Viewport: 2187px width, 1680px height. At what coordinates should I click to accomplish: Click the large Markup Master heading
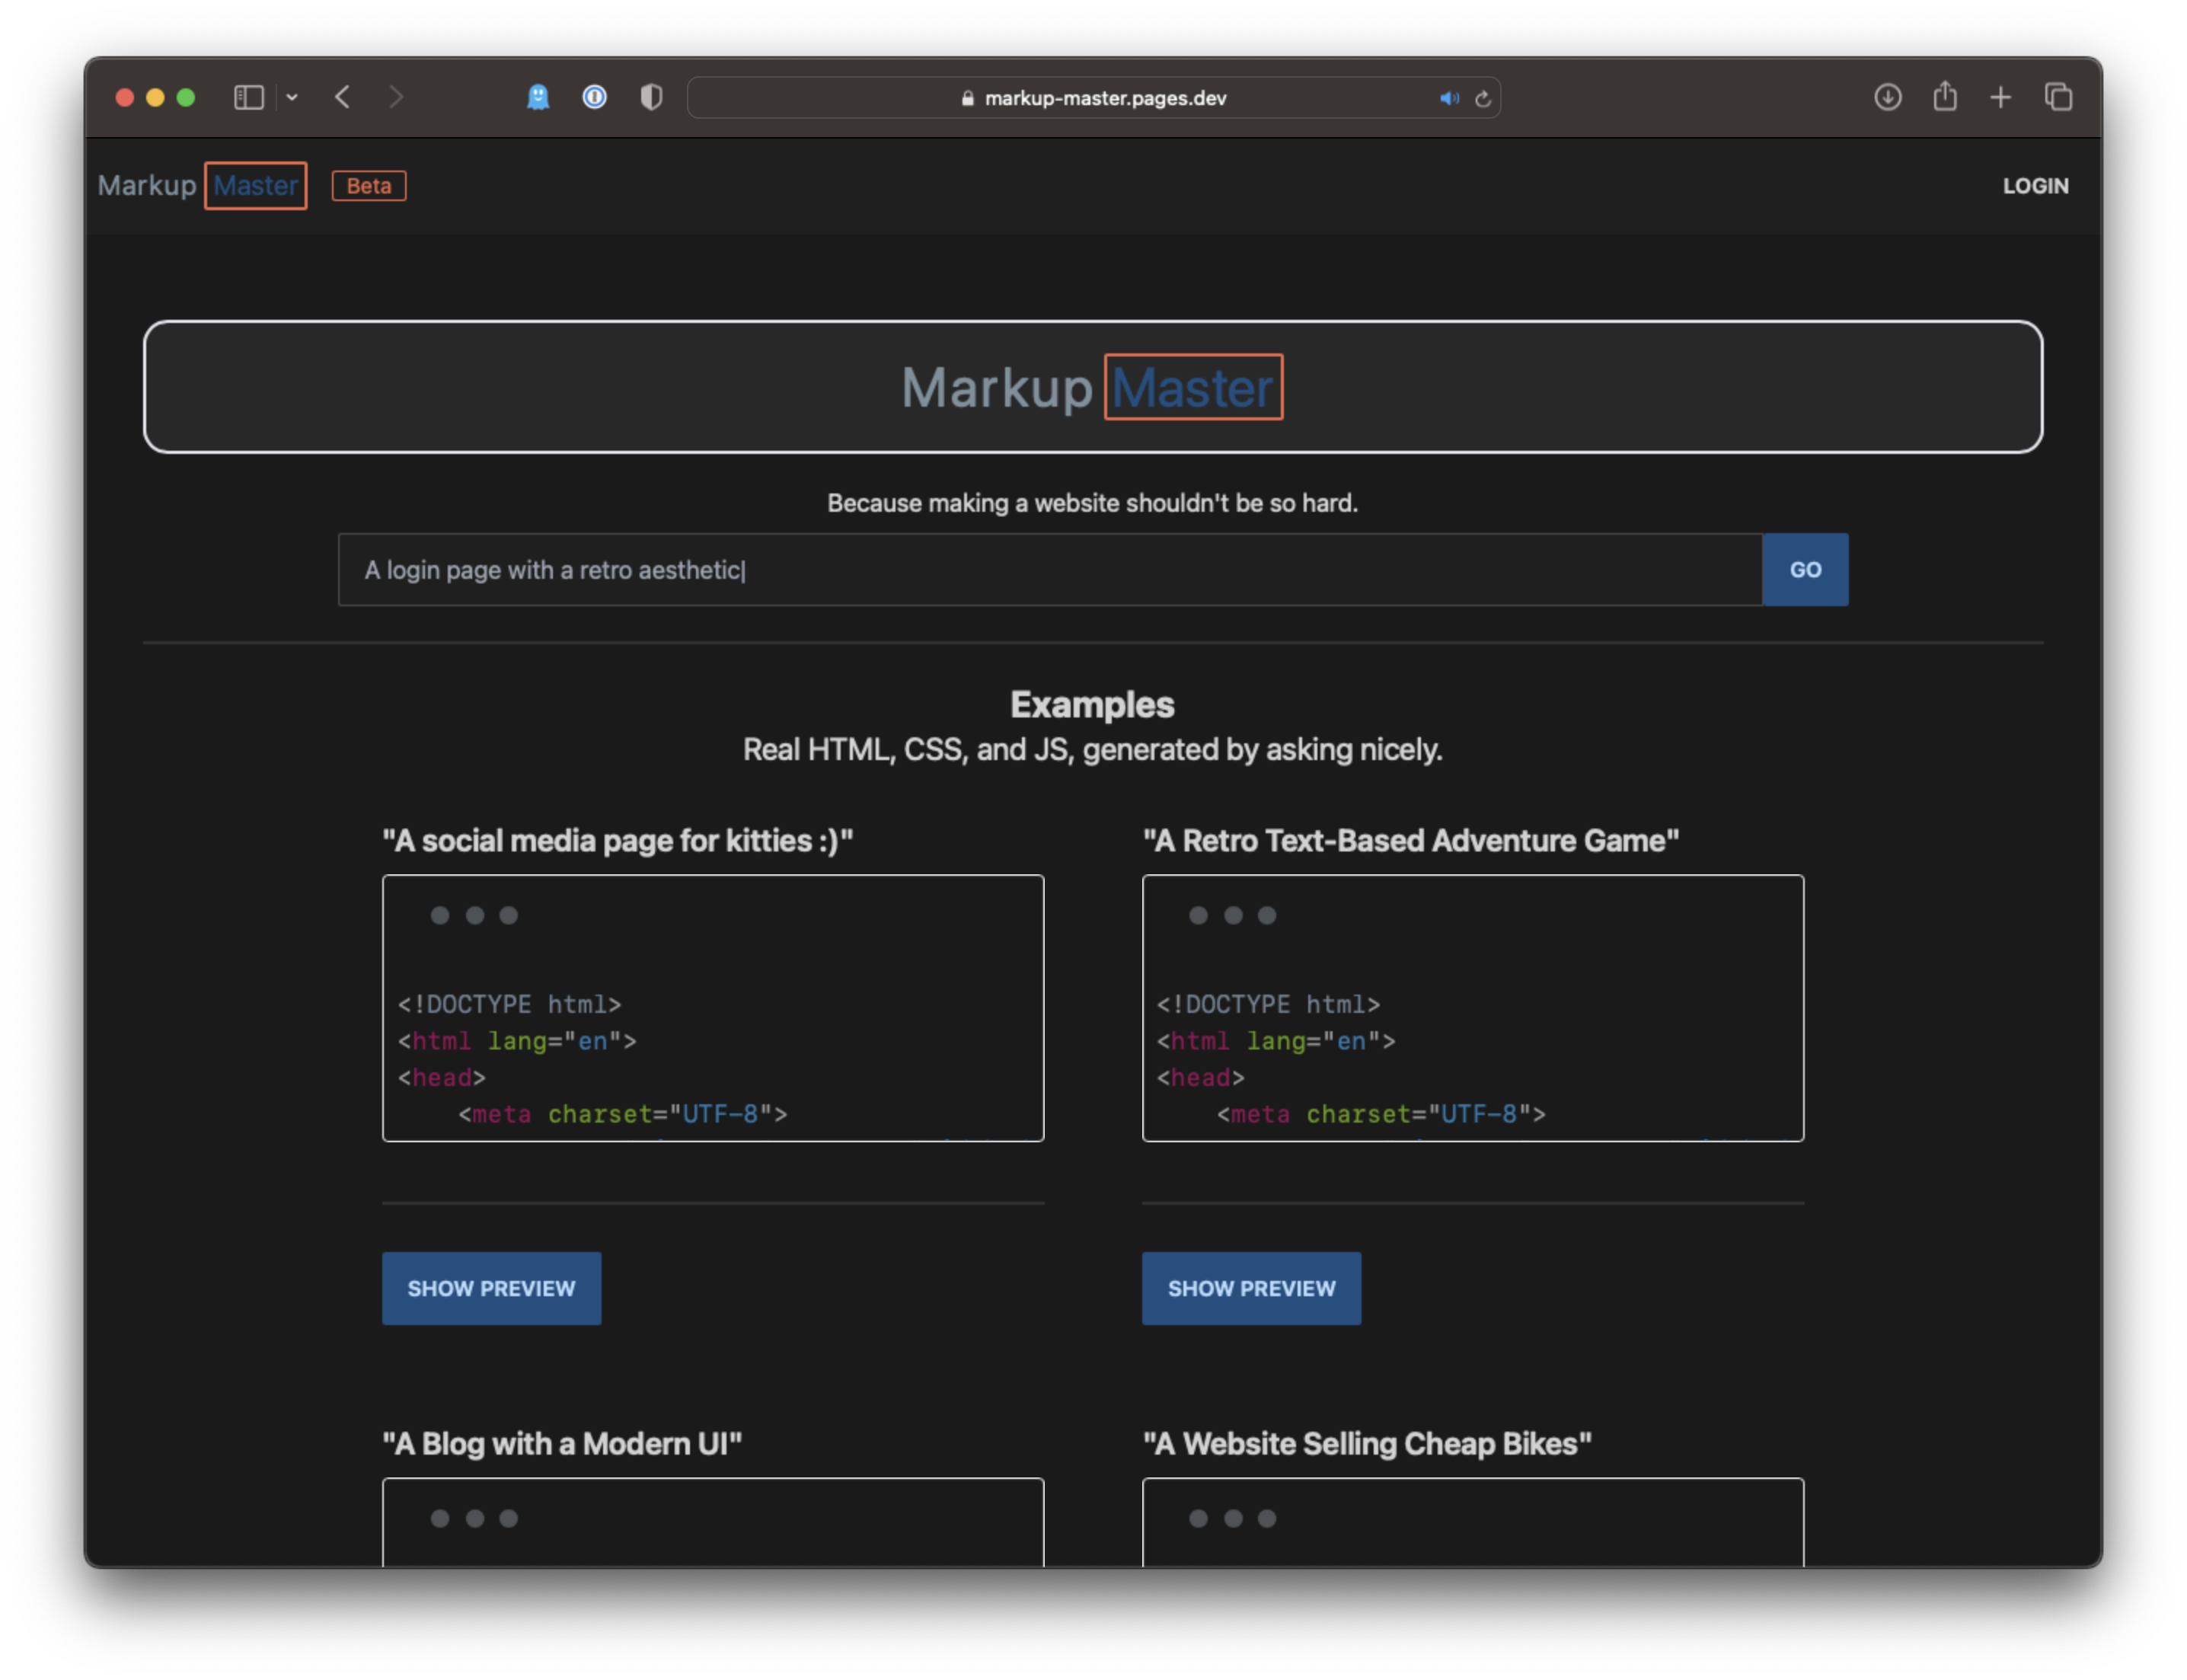1092,387
